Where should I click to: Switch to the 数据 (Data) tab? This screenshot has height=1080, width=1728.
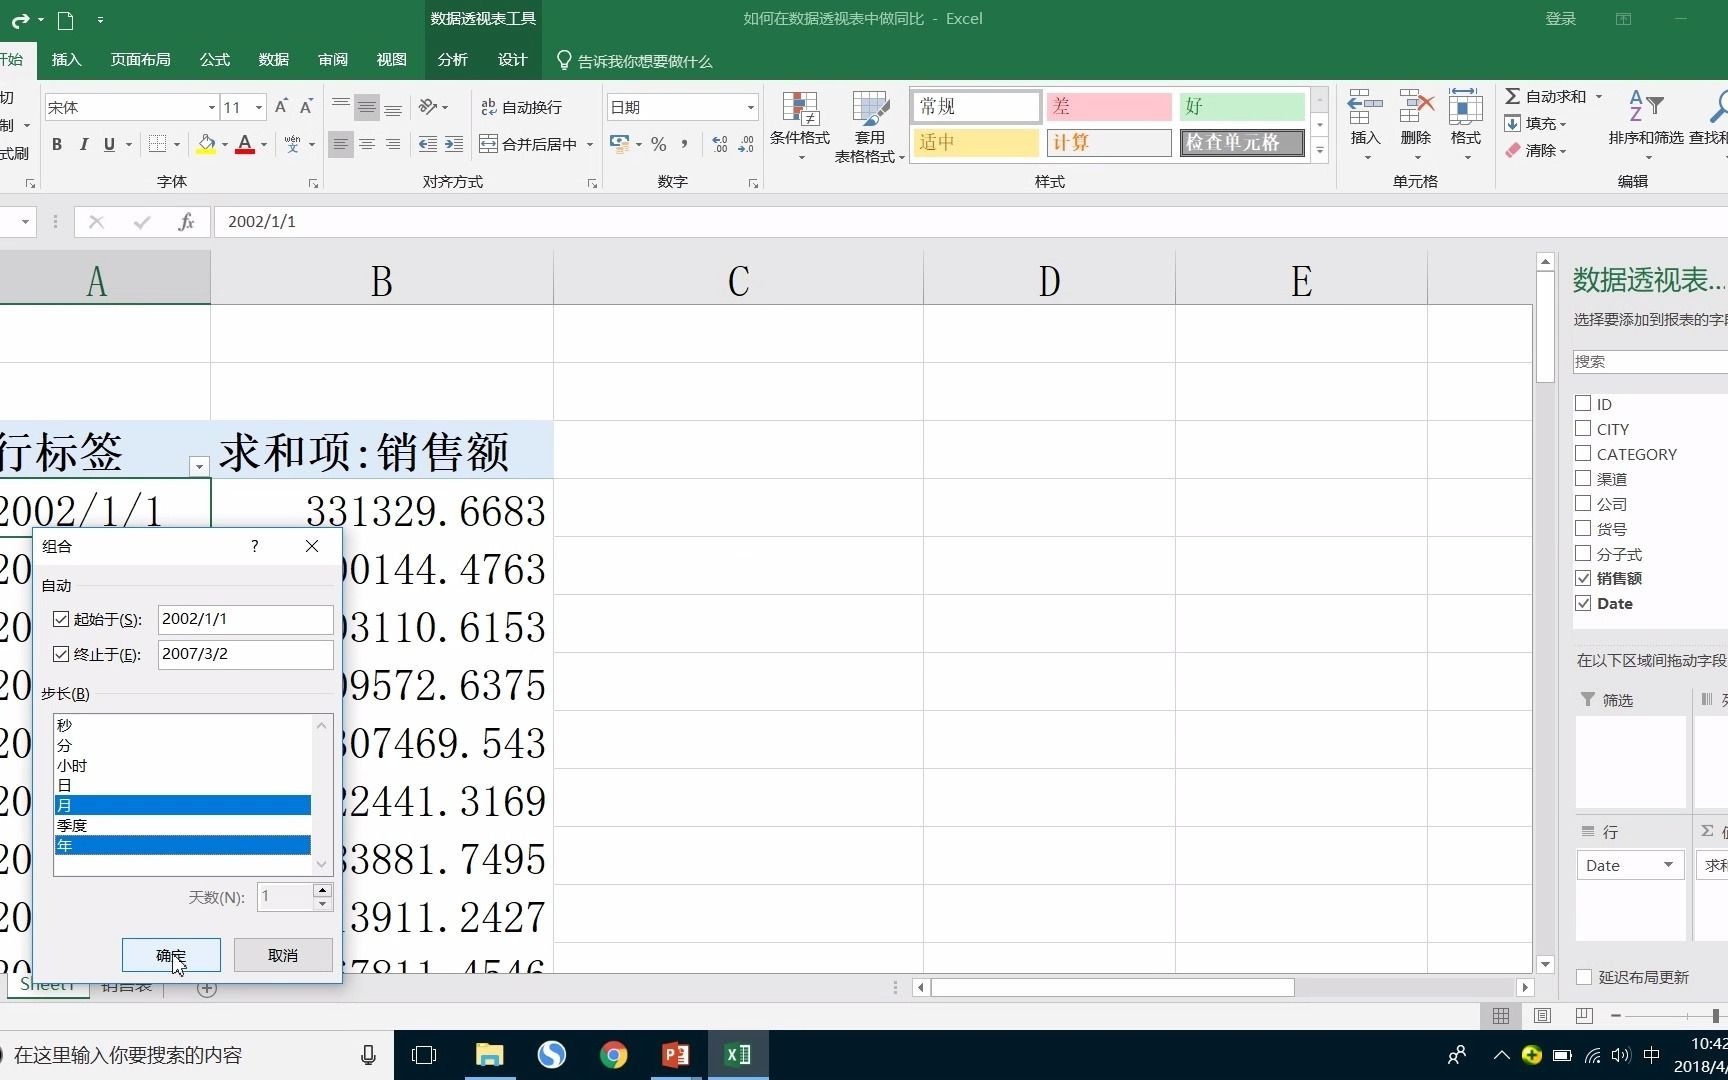(273, 60)
